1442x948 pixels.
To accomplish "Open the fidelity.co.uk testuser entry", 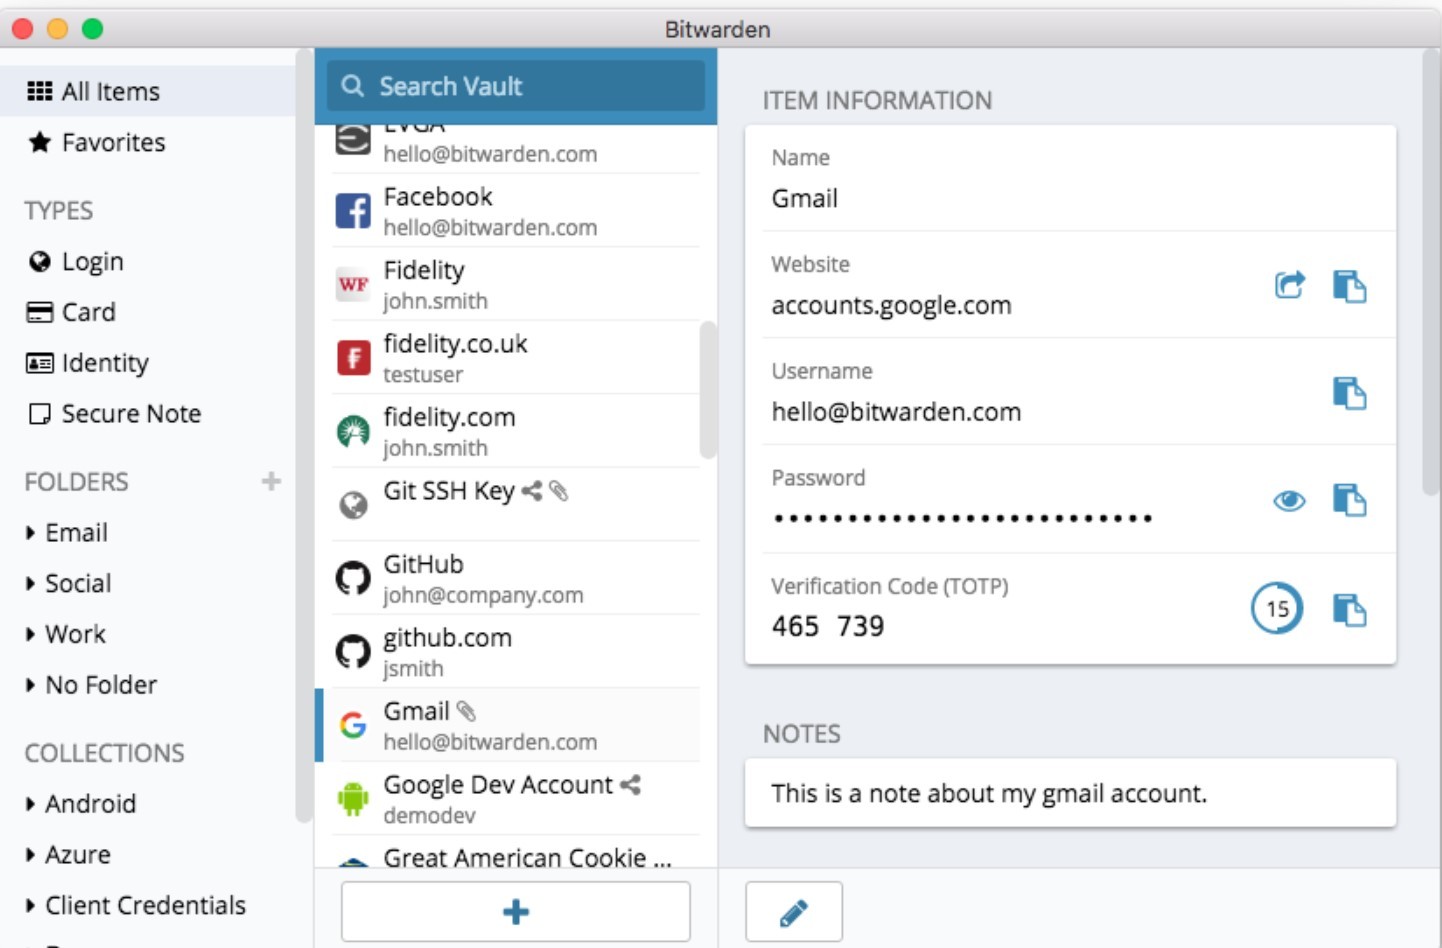I will (x=516, y=358).
